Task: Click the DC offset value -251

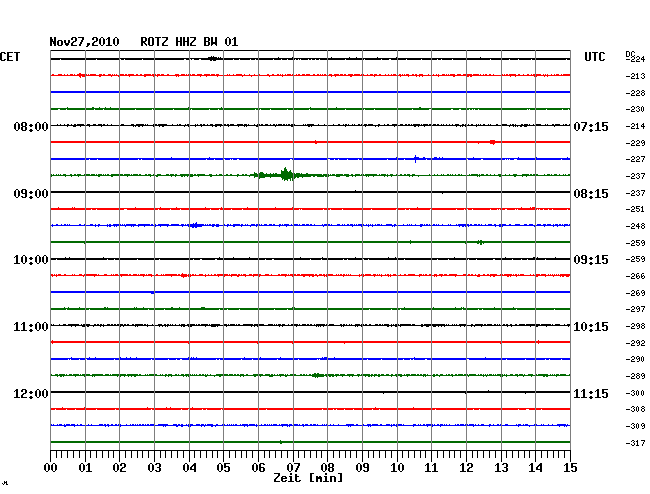Action: click(x=635, y=209)
